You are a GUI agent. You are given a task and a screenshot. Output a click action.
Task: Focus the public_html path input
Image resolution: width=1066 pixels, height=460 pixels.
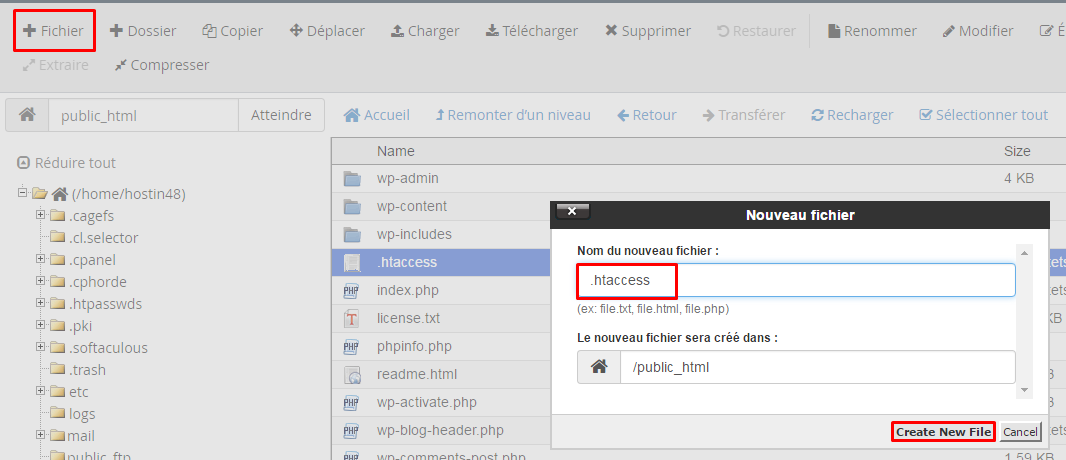pos(143,115)
